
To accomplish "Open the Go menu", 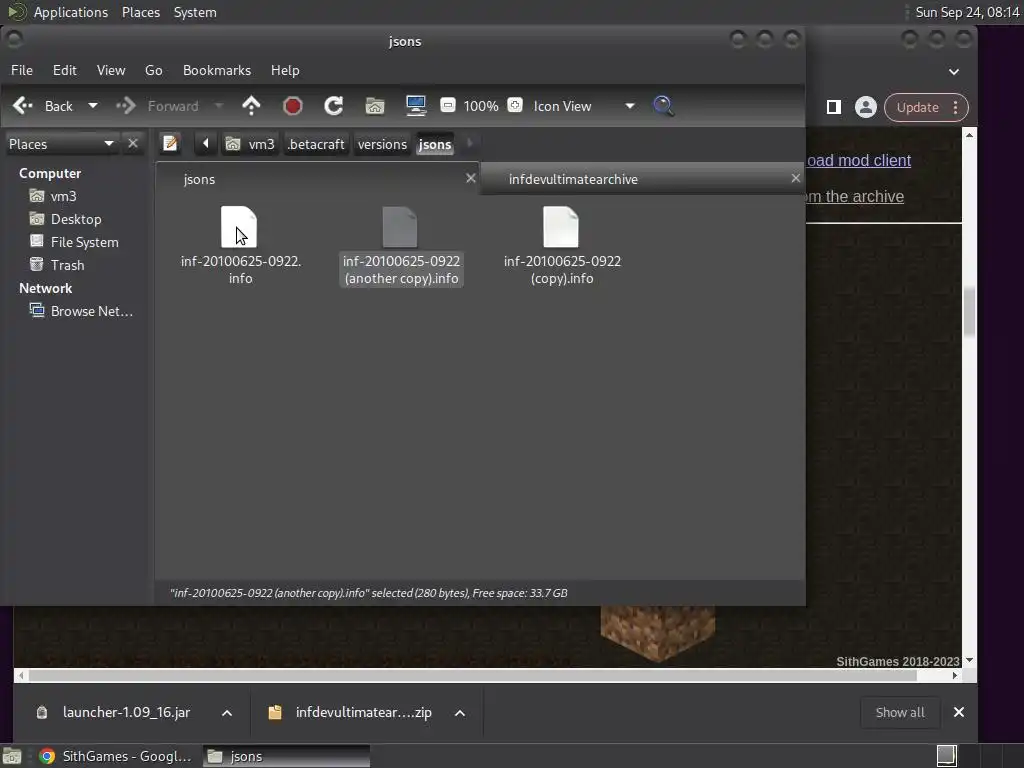I will point(153,70).
